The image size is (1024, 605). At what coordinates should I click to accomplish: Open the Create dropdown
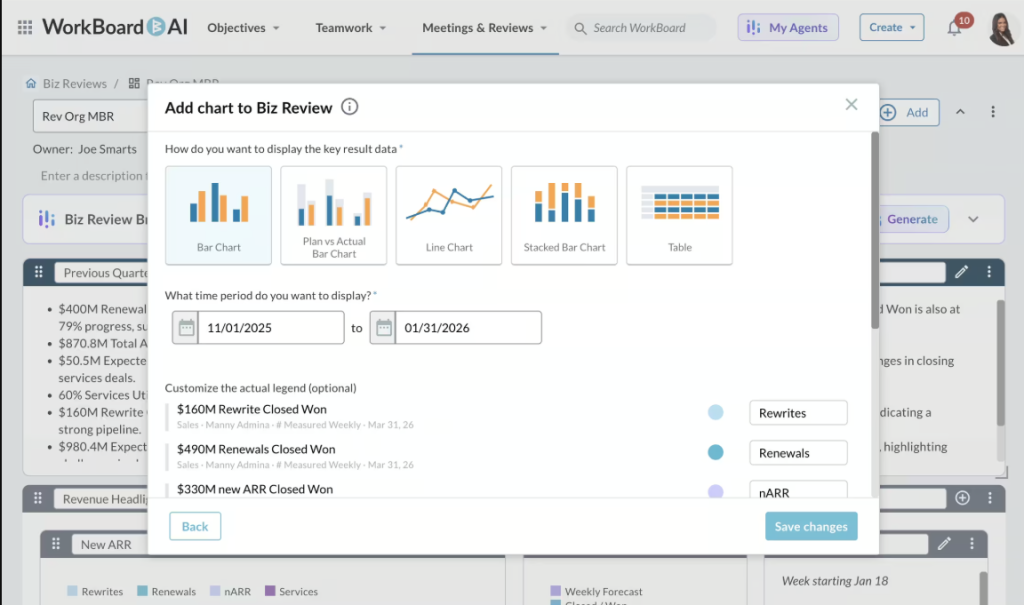click(891, 27)
